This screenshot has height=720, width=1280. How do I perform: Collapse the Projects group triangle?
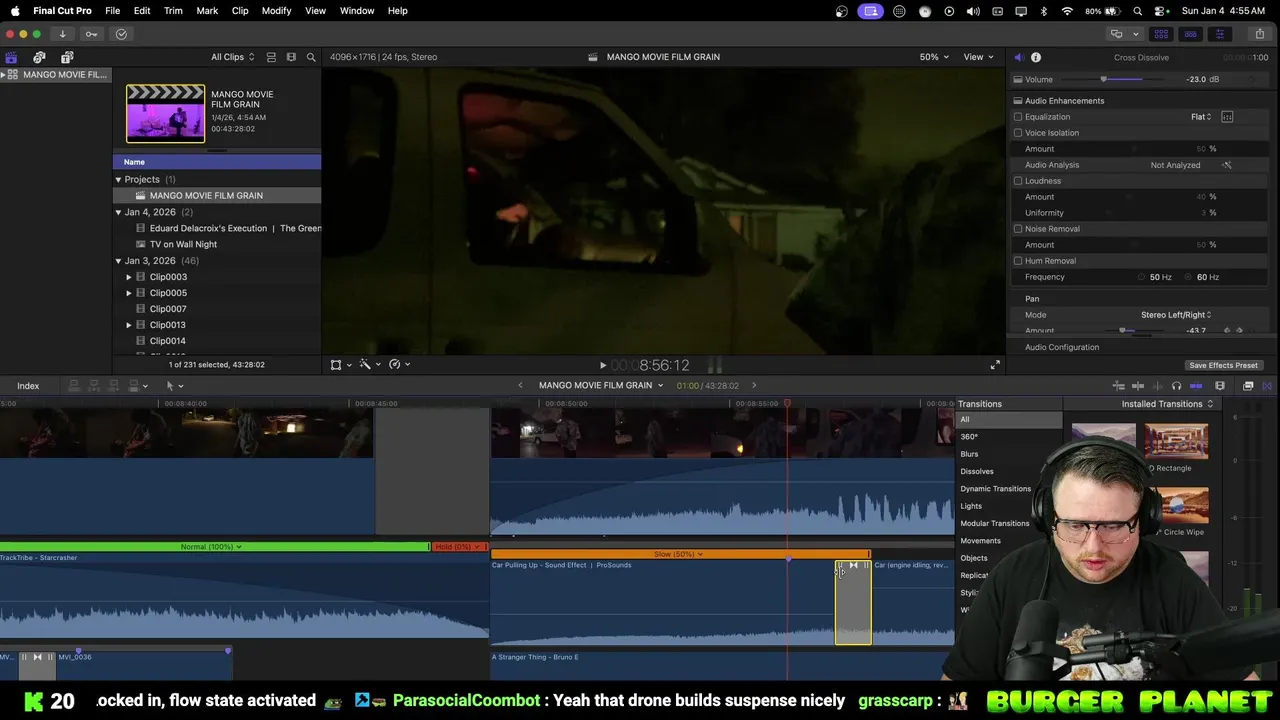118,180
